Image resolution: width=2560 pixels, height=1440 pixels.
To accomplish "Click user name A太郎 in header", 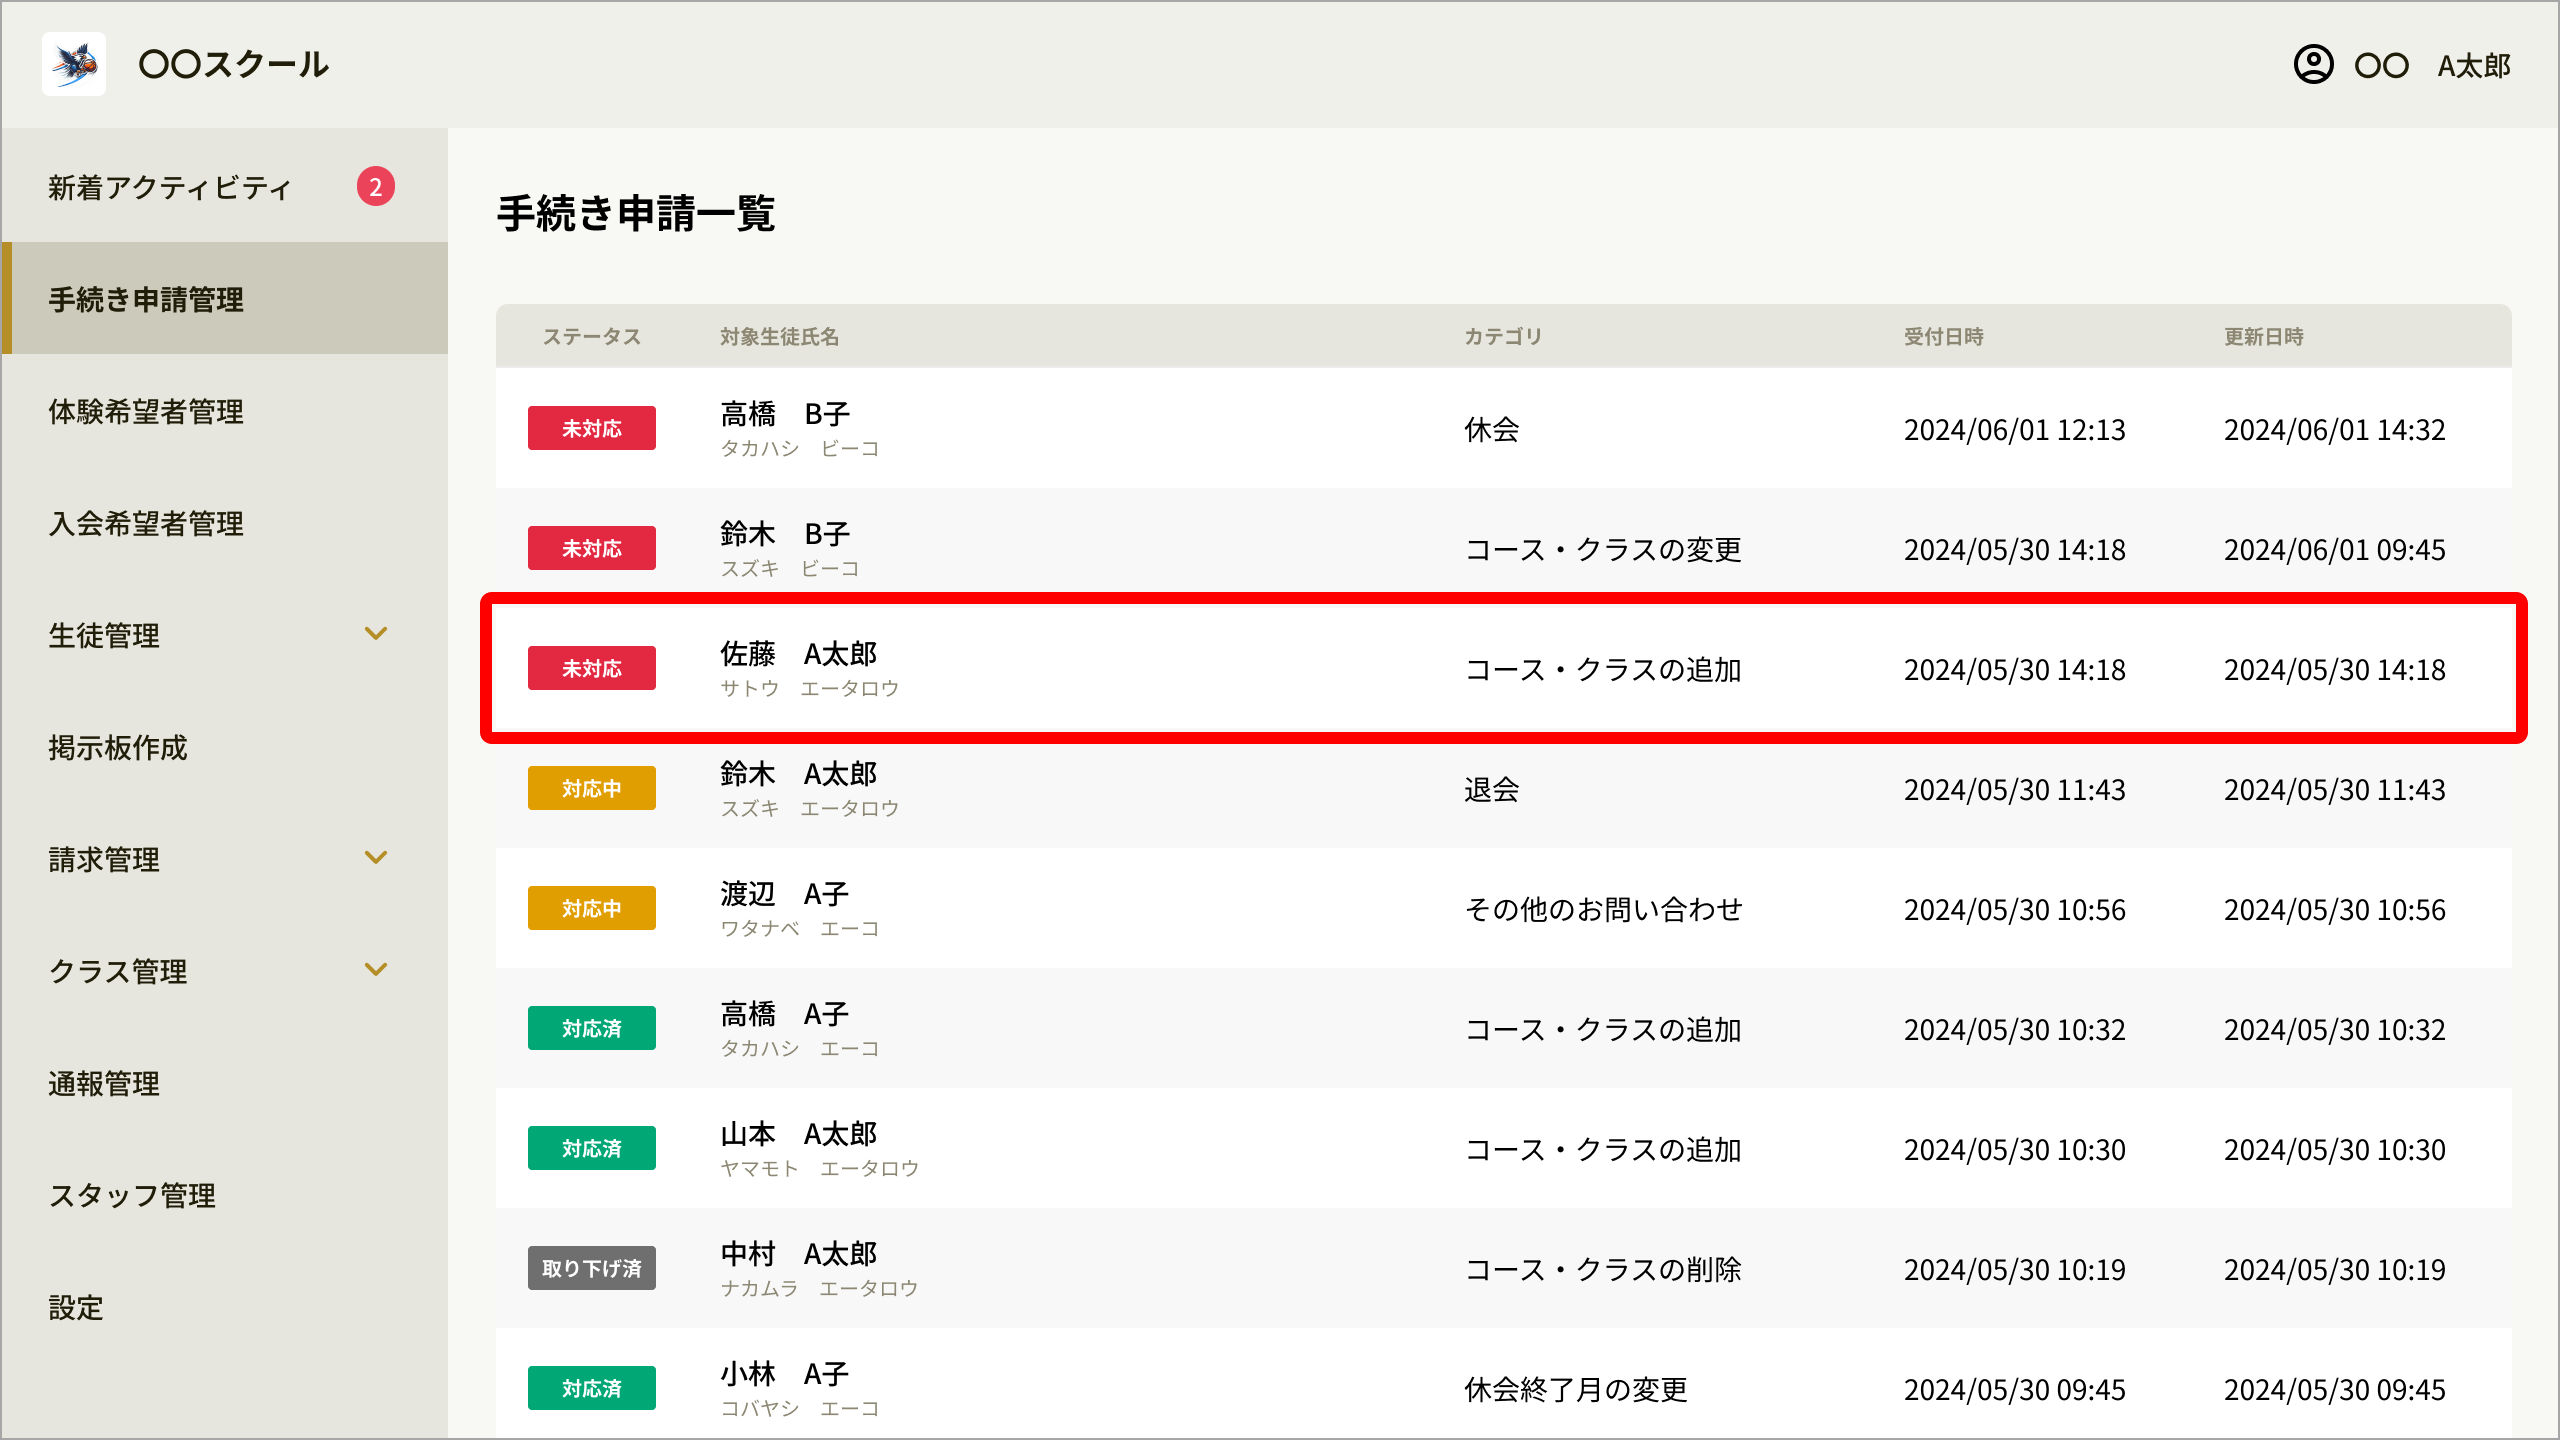I will tap(2474, 66).
